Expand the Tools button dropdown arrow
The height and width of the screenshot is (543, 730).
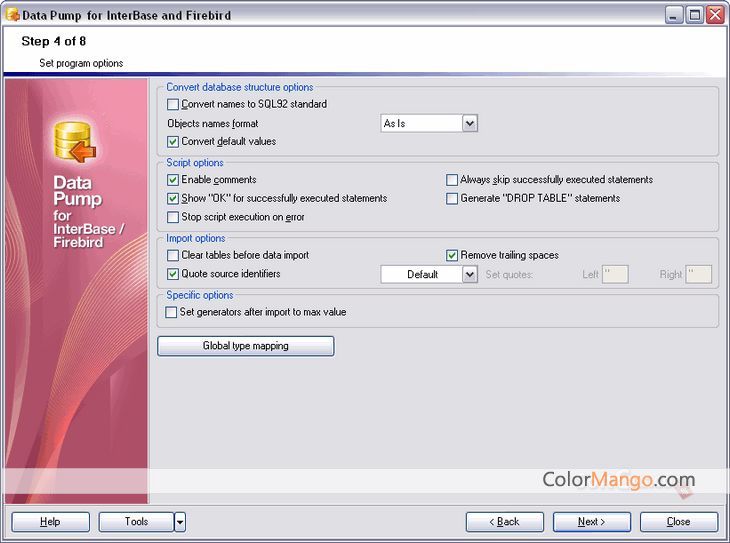coord(180,522)
